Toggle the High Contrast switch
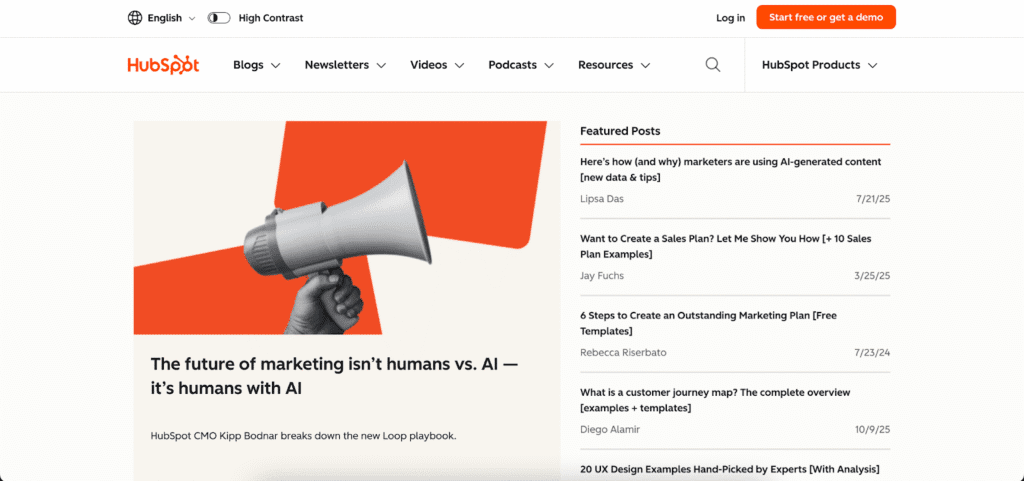Image resolution: width=1024 pixels, height=481 pixels. 218,18
